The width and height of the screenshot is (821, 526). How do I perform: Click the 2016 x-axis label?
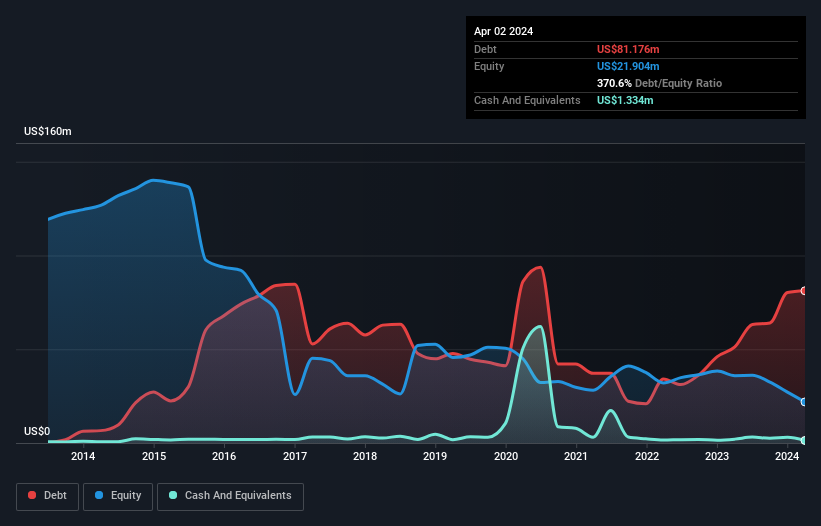[224, 456]
